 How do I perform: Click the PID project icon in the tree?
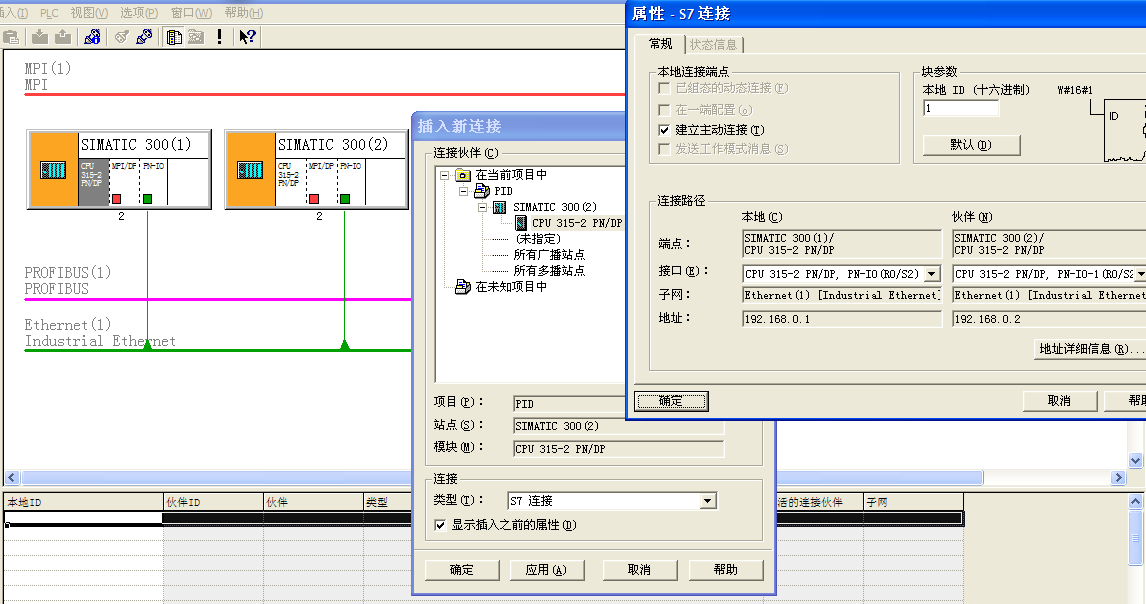(482, 191)
